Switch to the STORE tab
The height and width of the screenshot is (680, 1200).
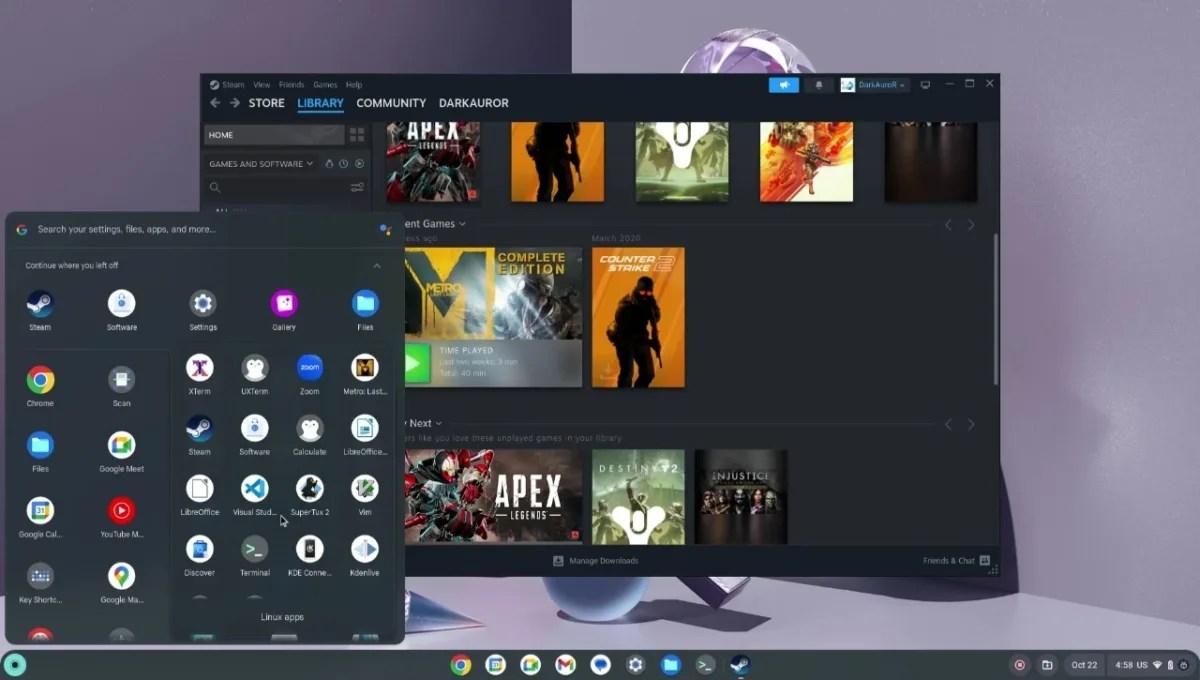tap(266, 103)
